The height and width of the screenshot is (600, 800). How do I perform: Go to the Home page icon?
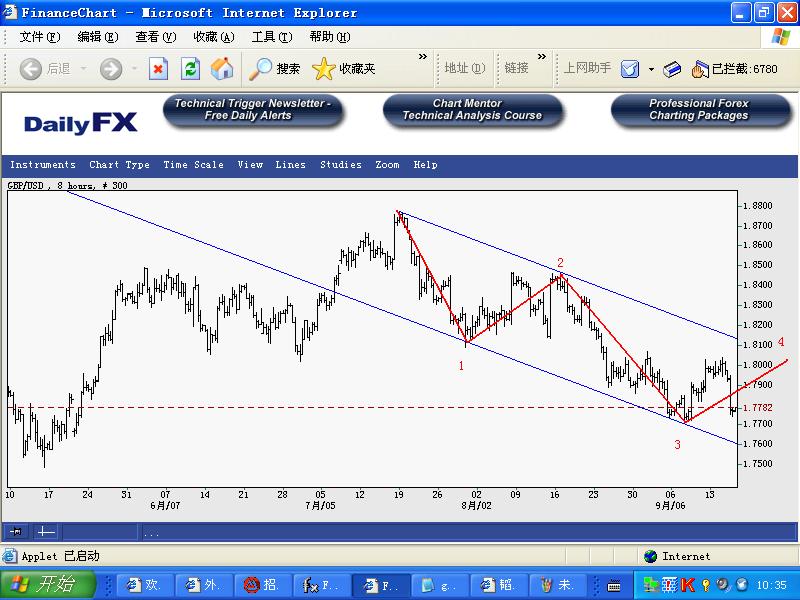222,69
